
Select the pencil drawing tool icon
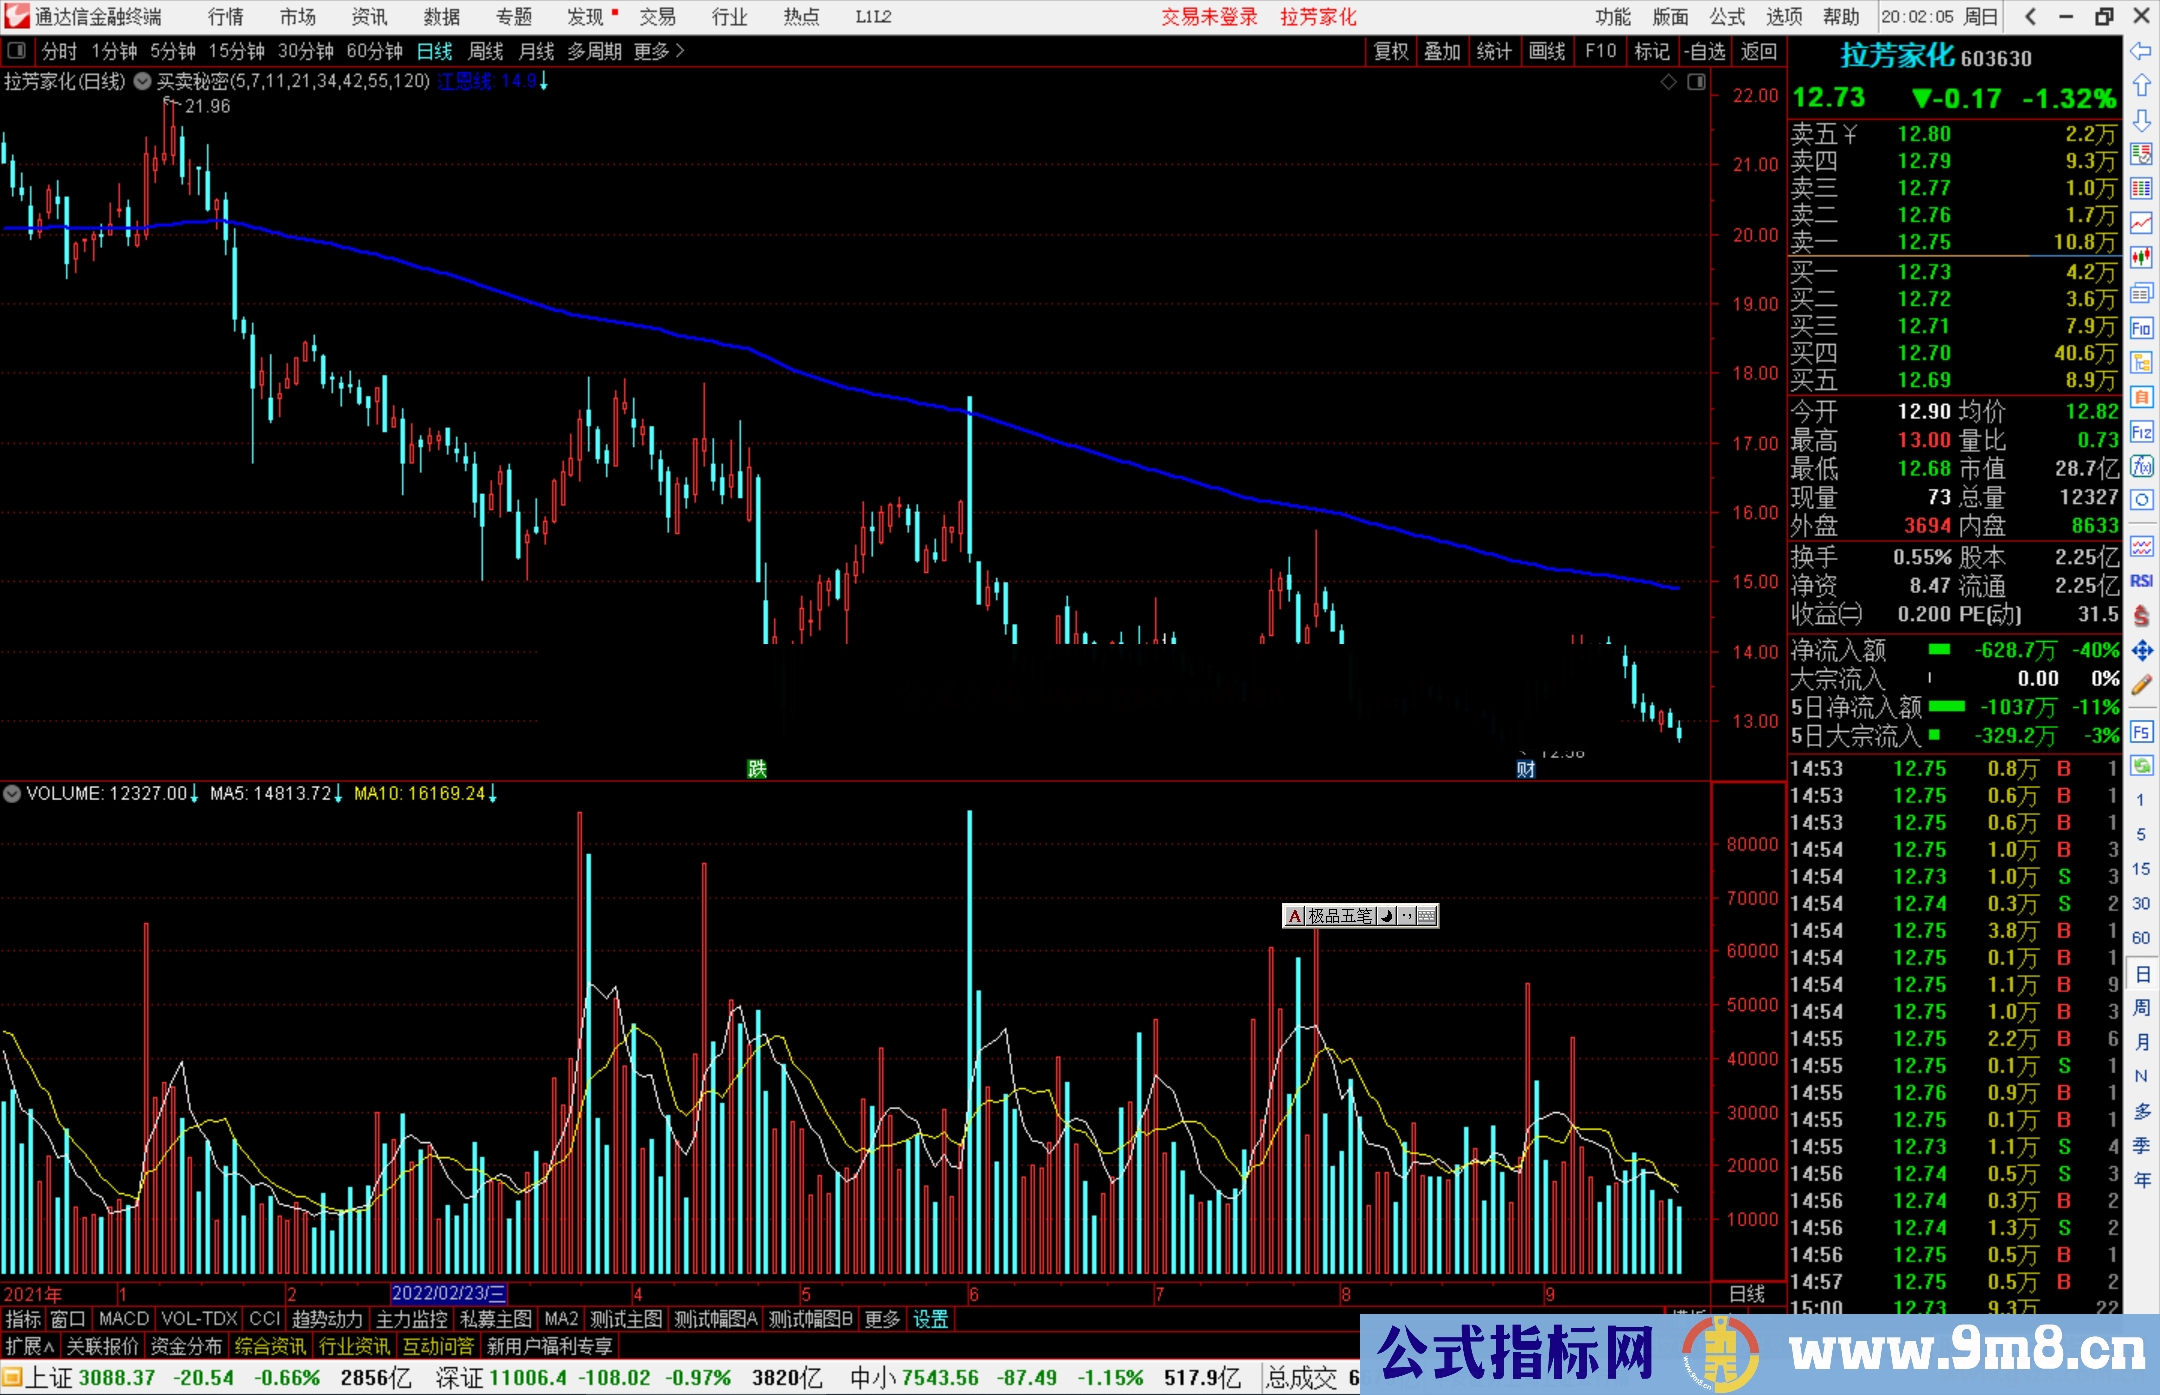[2141, 686]
